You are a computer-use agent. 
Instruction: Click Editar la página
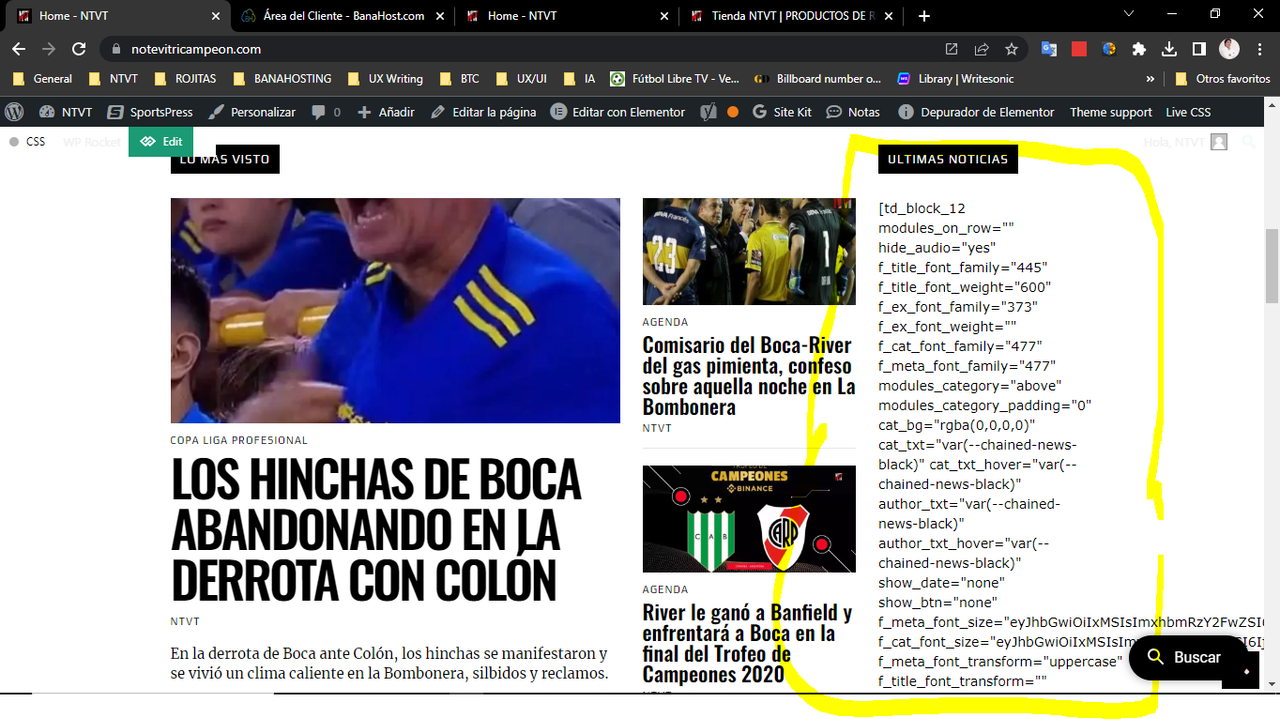coord(484,112)
